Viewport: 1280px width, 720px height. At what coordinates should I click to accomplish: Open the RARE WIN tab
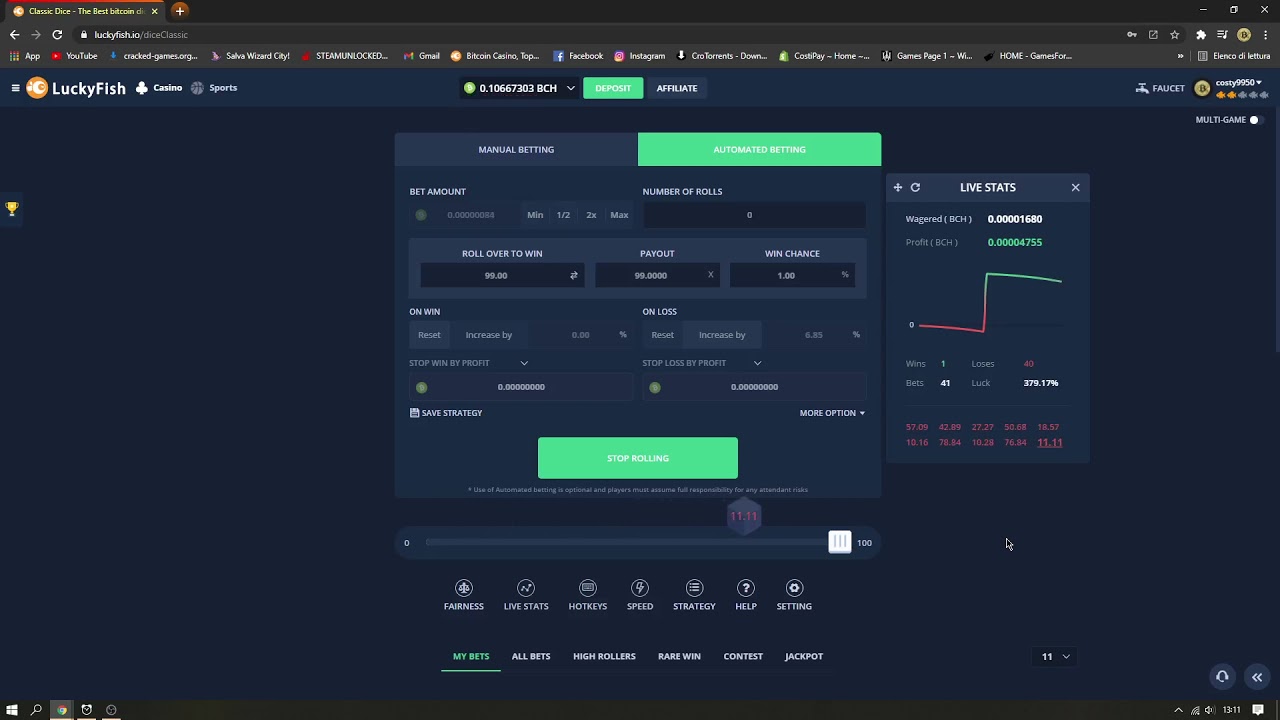(679, 657)
